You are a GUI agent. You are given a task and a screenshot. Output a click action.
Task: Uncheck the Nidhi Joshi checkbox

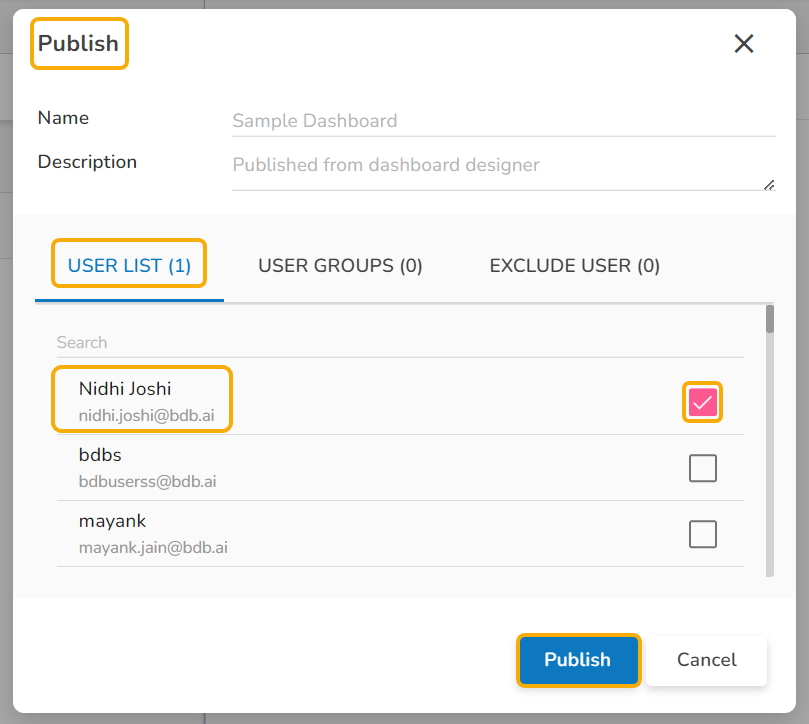click(x=703, y=402)
